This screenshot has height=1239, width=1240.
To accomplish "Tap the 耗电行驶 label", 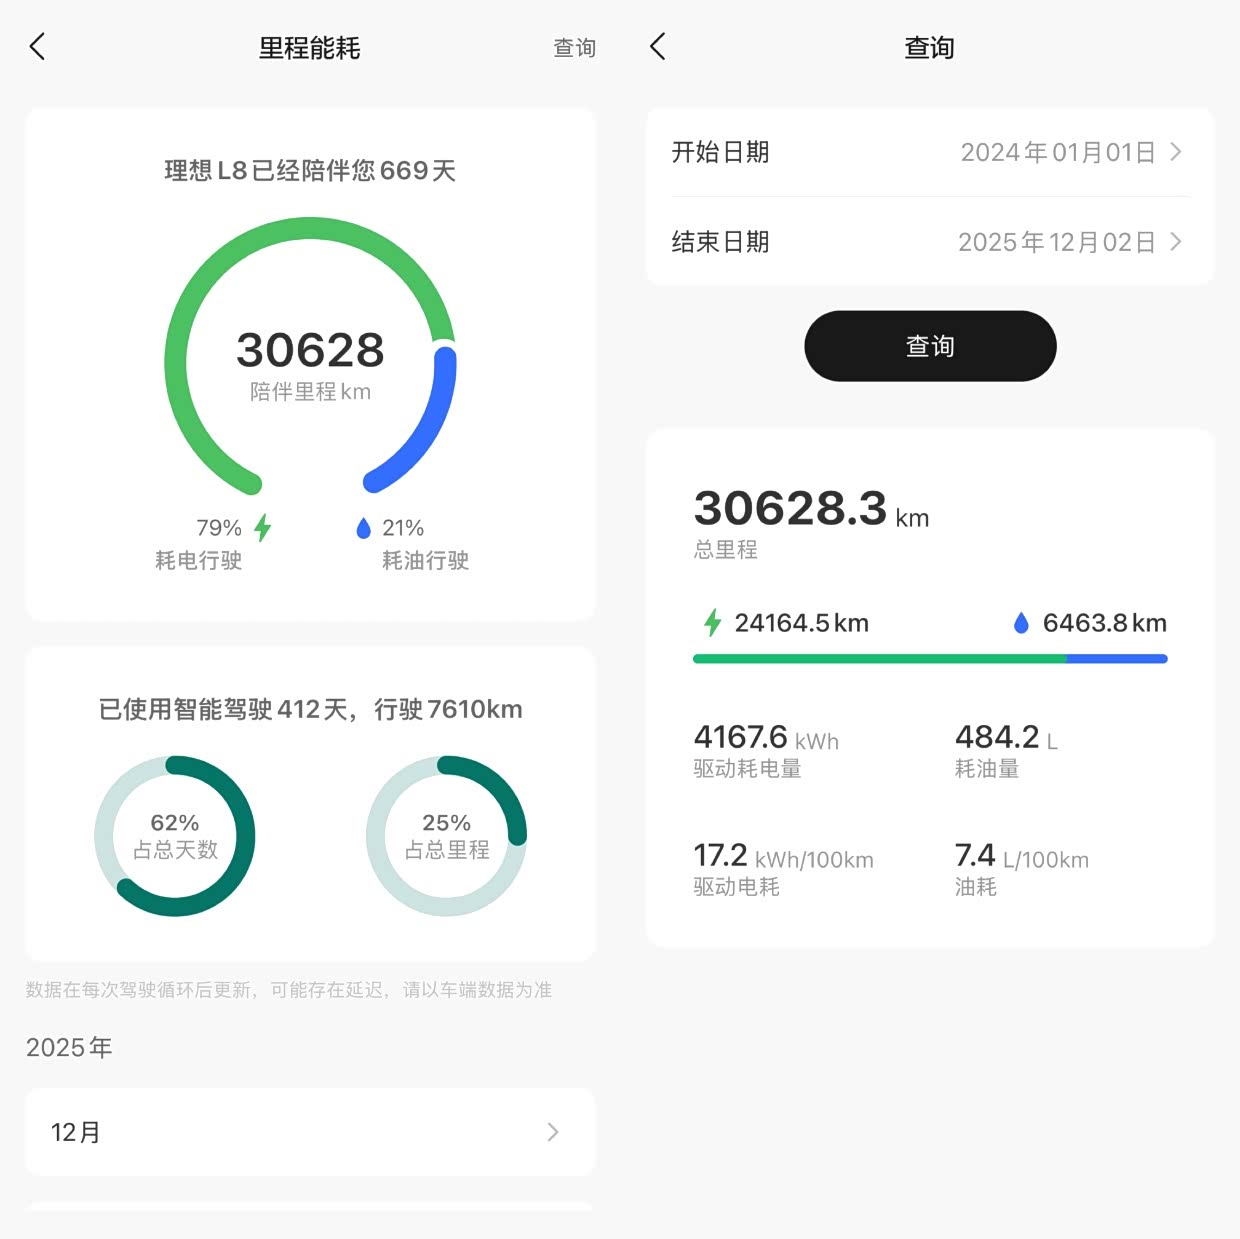I will click(198, 560).
